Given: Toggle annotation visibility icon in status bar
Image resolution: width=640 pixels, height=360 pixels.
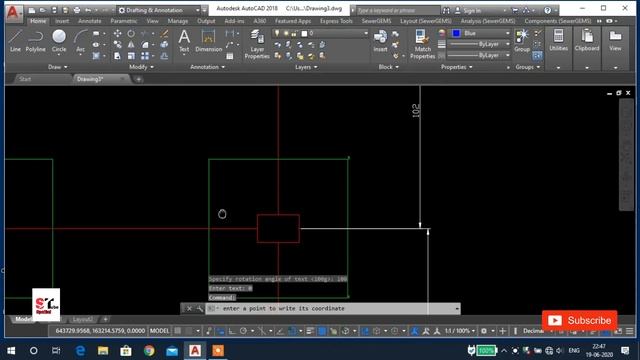Looking at the screenshot, I should (415, 331).
